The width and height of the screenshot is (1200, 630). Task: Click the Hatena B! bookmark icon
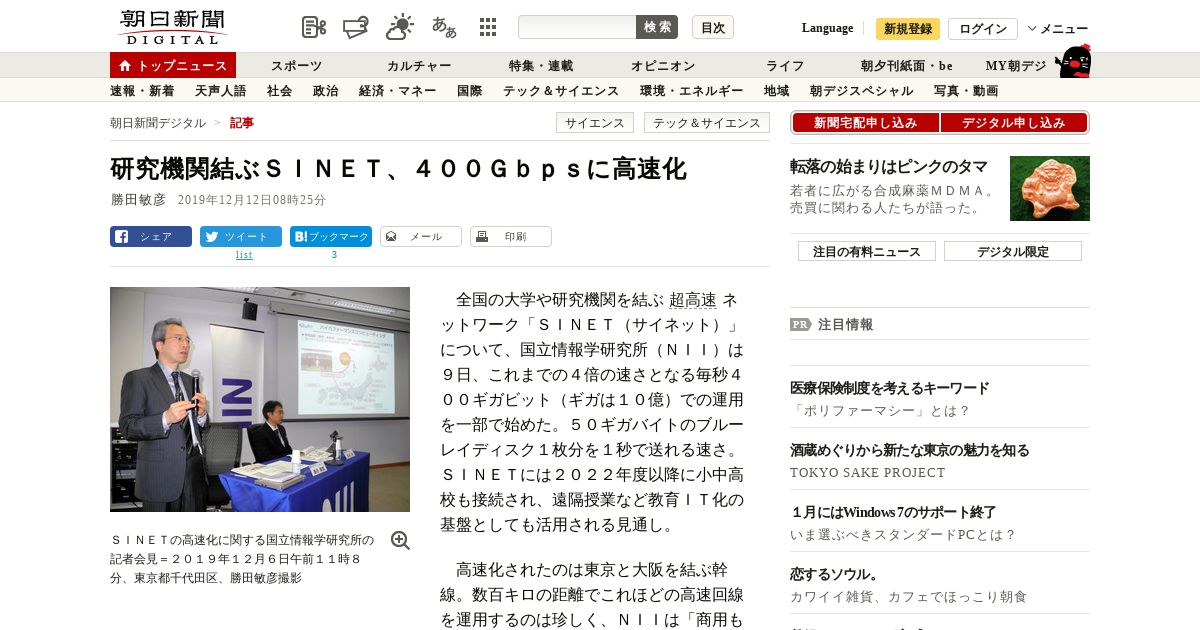point(300,237)
